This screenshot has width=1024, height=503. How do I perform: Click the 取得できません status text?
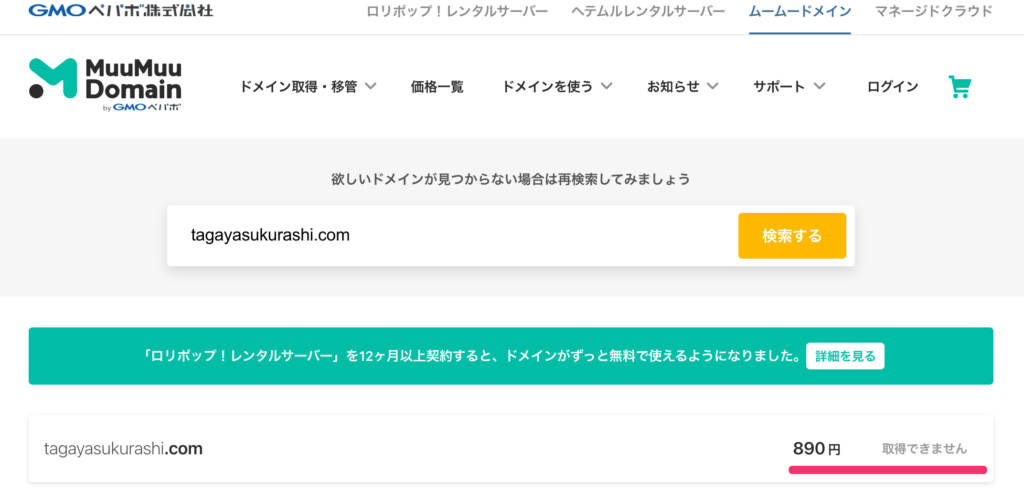pos(924,449)
